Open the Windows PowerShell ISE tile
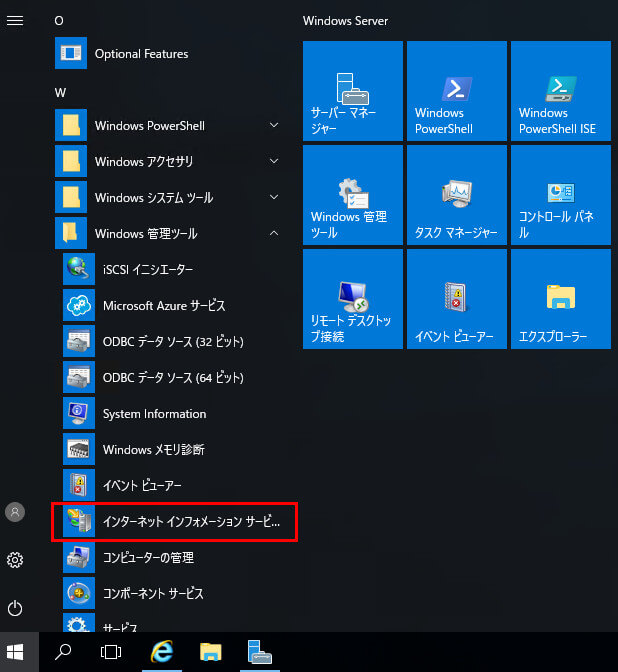Image resolution: width=618 pixels, height=672 pixels. pyautogui.click(x=560, y=91)
